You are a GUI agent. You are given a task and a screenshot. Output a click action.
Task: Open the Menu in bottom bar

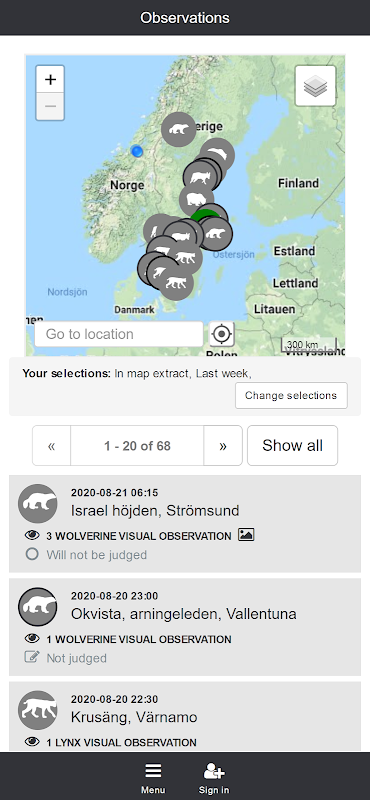tap(153, 779)
